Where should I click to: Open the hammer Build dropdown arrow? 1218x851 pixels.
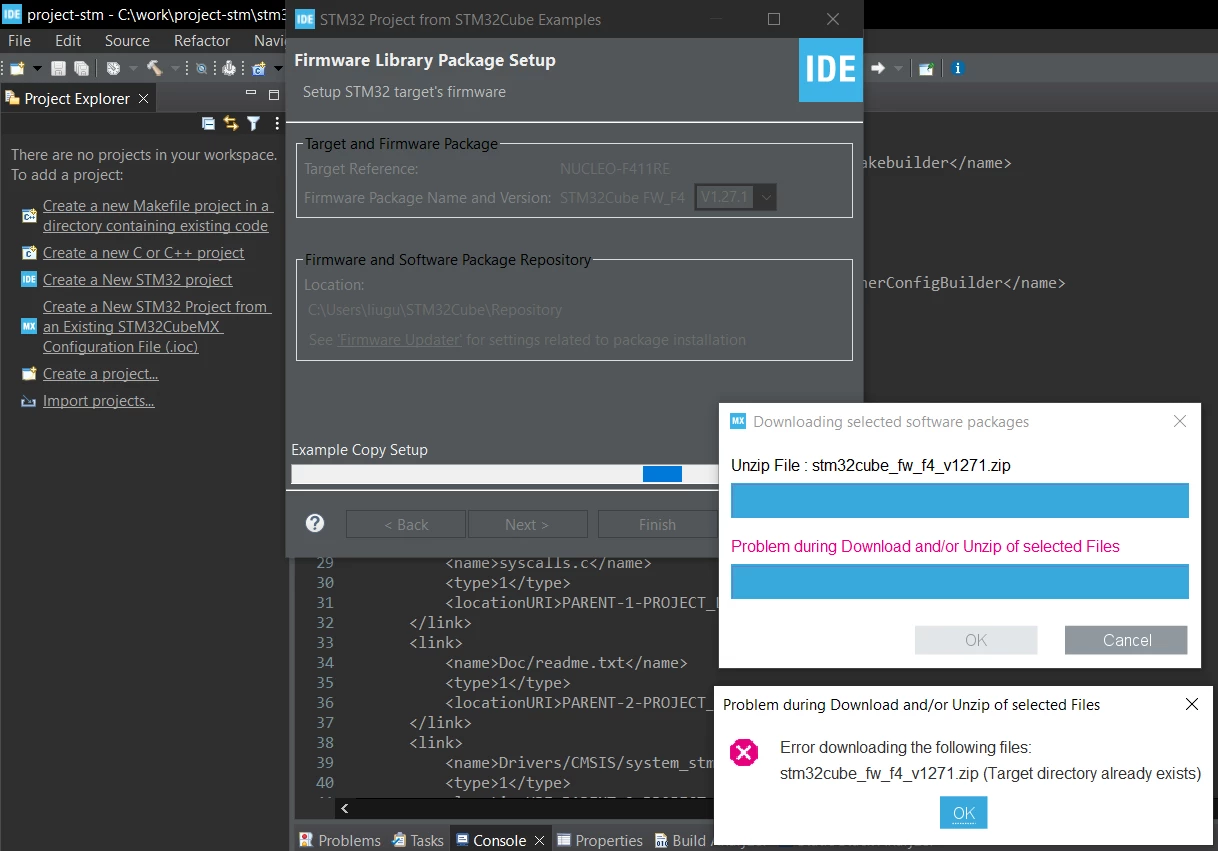coord(175,68)
